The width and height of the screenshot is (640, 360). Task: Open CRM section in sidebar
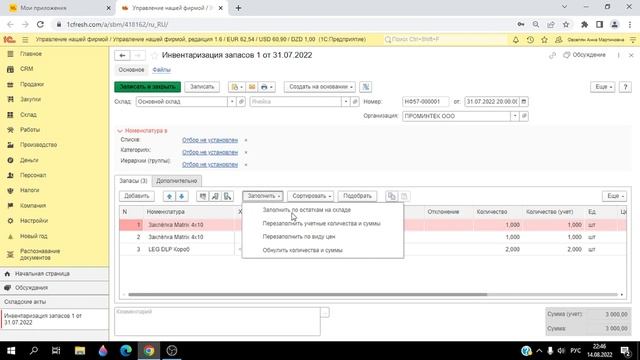click(x=27, y=69)
